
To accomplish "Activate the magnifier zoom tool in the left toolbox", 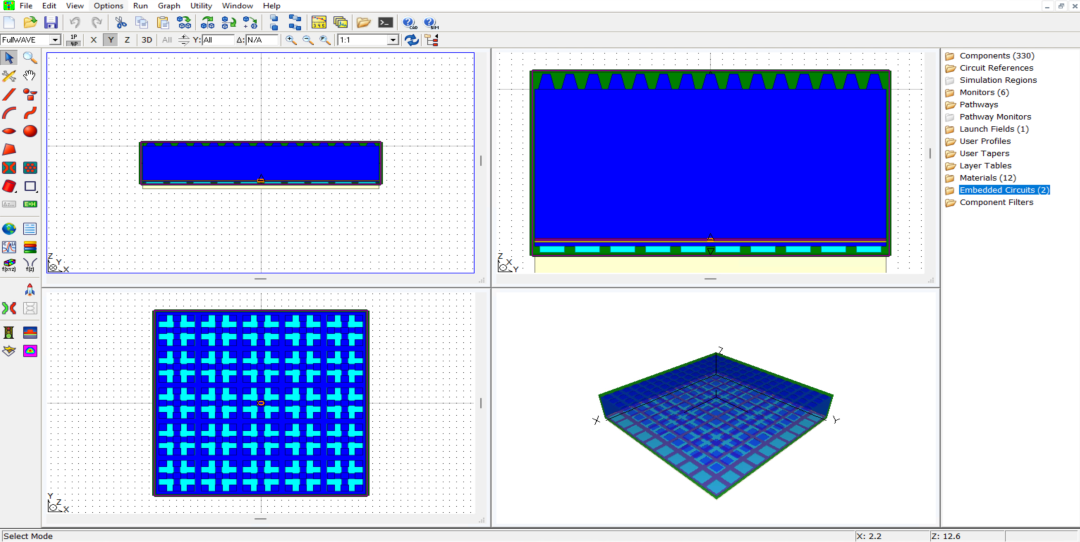I will (x=30, y=58).
